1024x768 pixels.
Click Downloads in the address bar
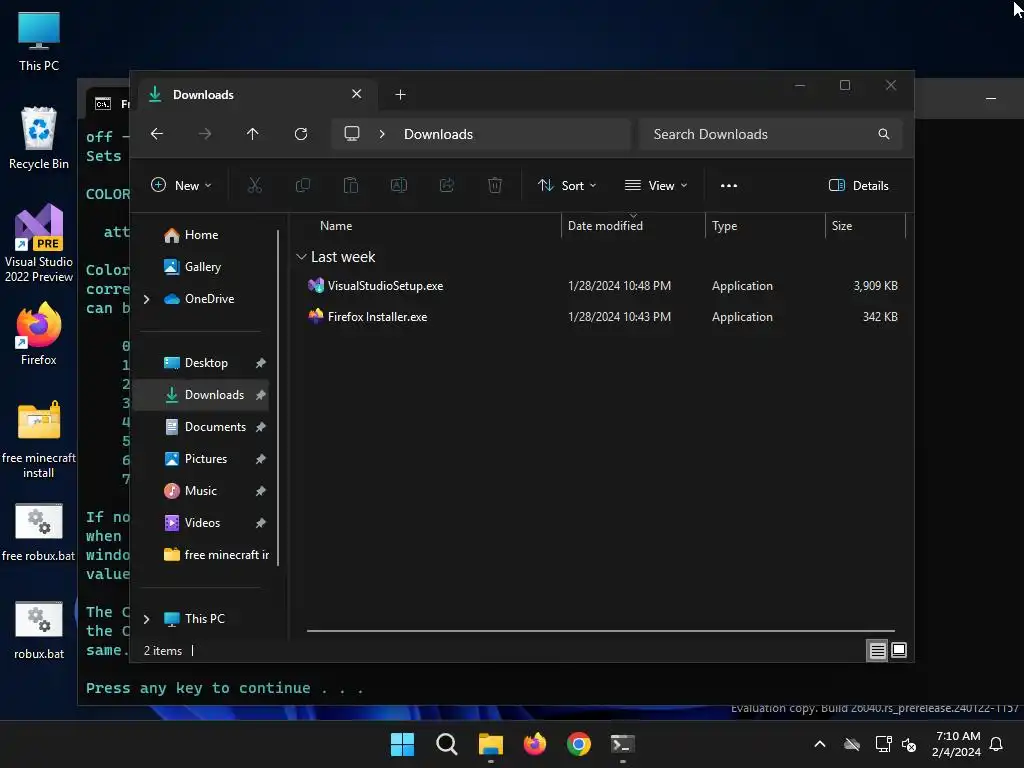[x=438, y=134]
